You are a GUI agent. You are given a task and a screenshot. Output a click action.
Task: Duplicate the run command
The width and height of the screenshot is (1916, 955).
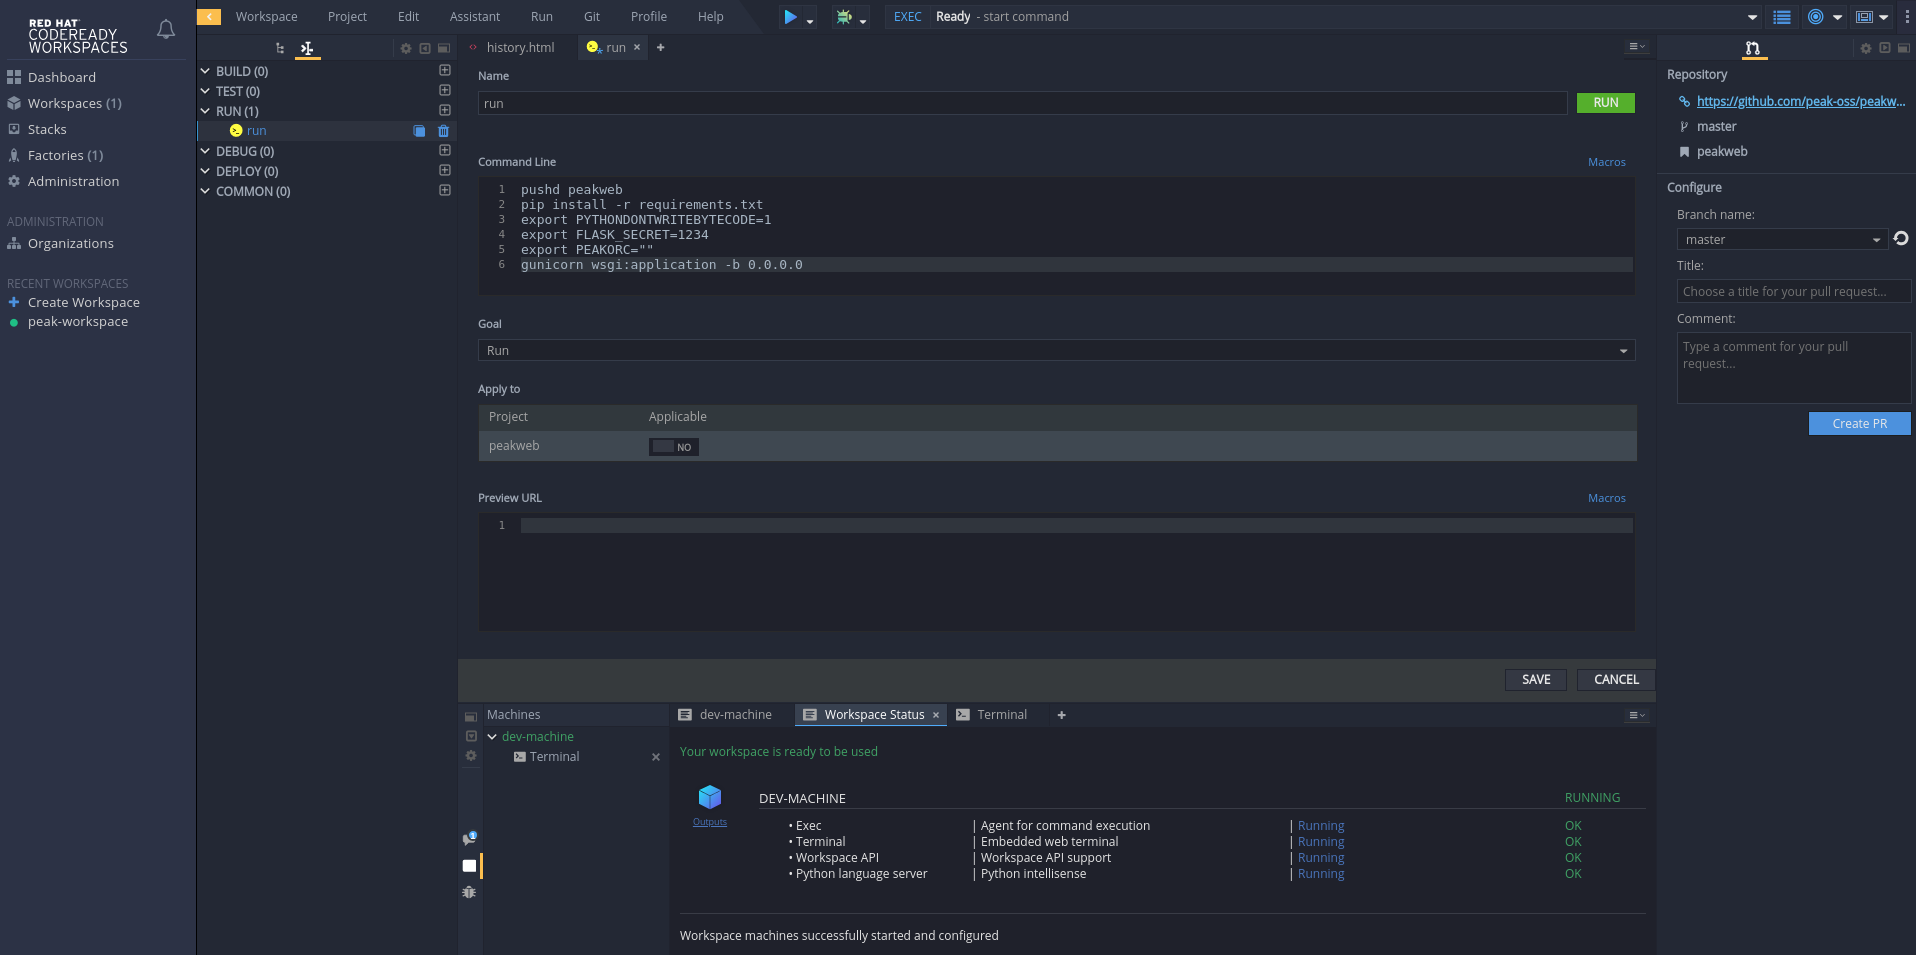[x=420, y=131]
